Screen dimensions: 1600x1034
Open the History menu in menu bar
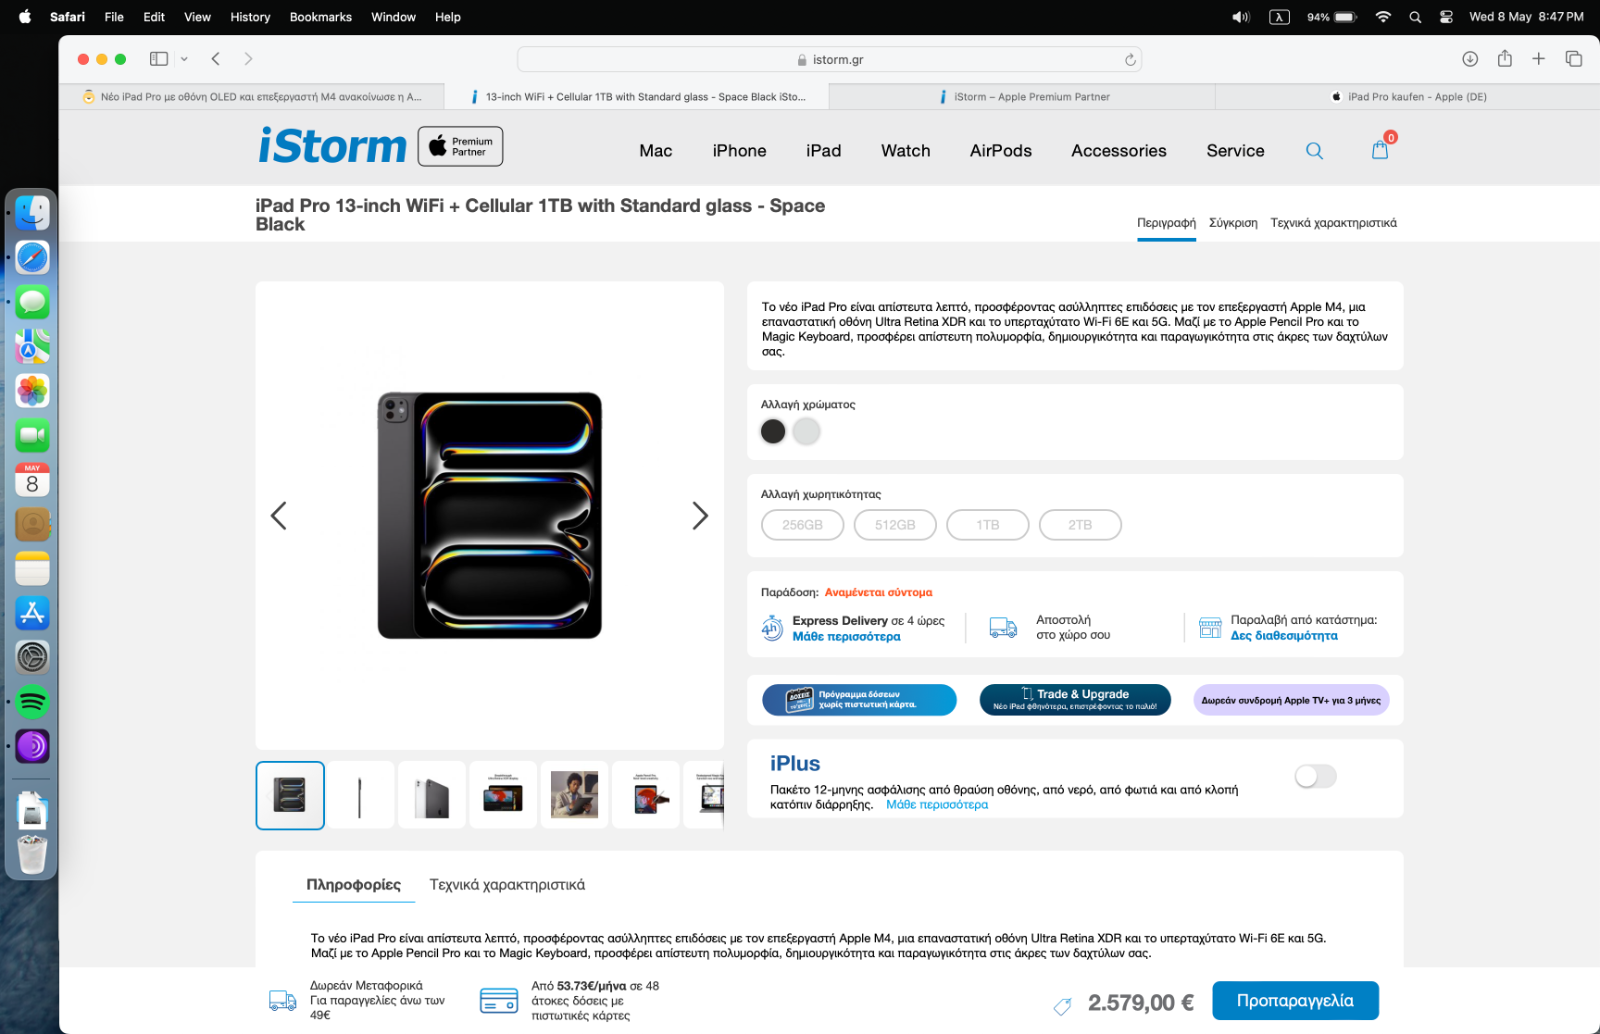coord(250,17)
